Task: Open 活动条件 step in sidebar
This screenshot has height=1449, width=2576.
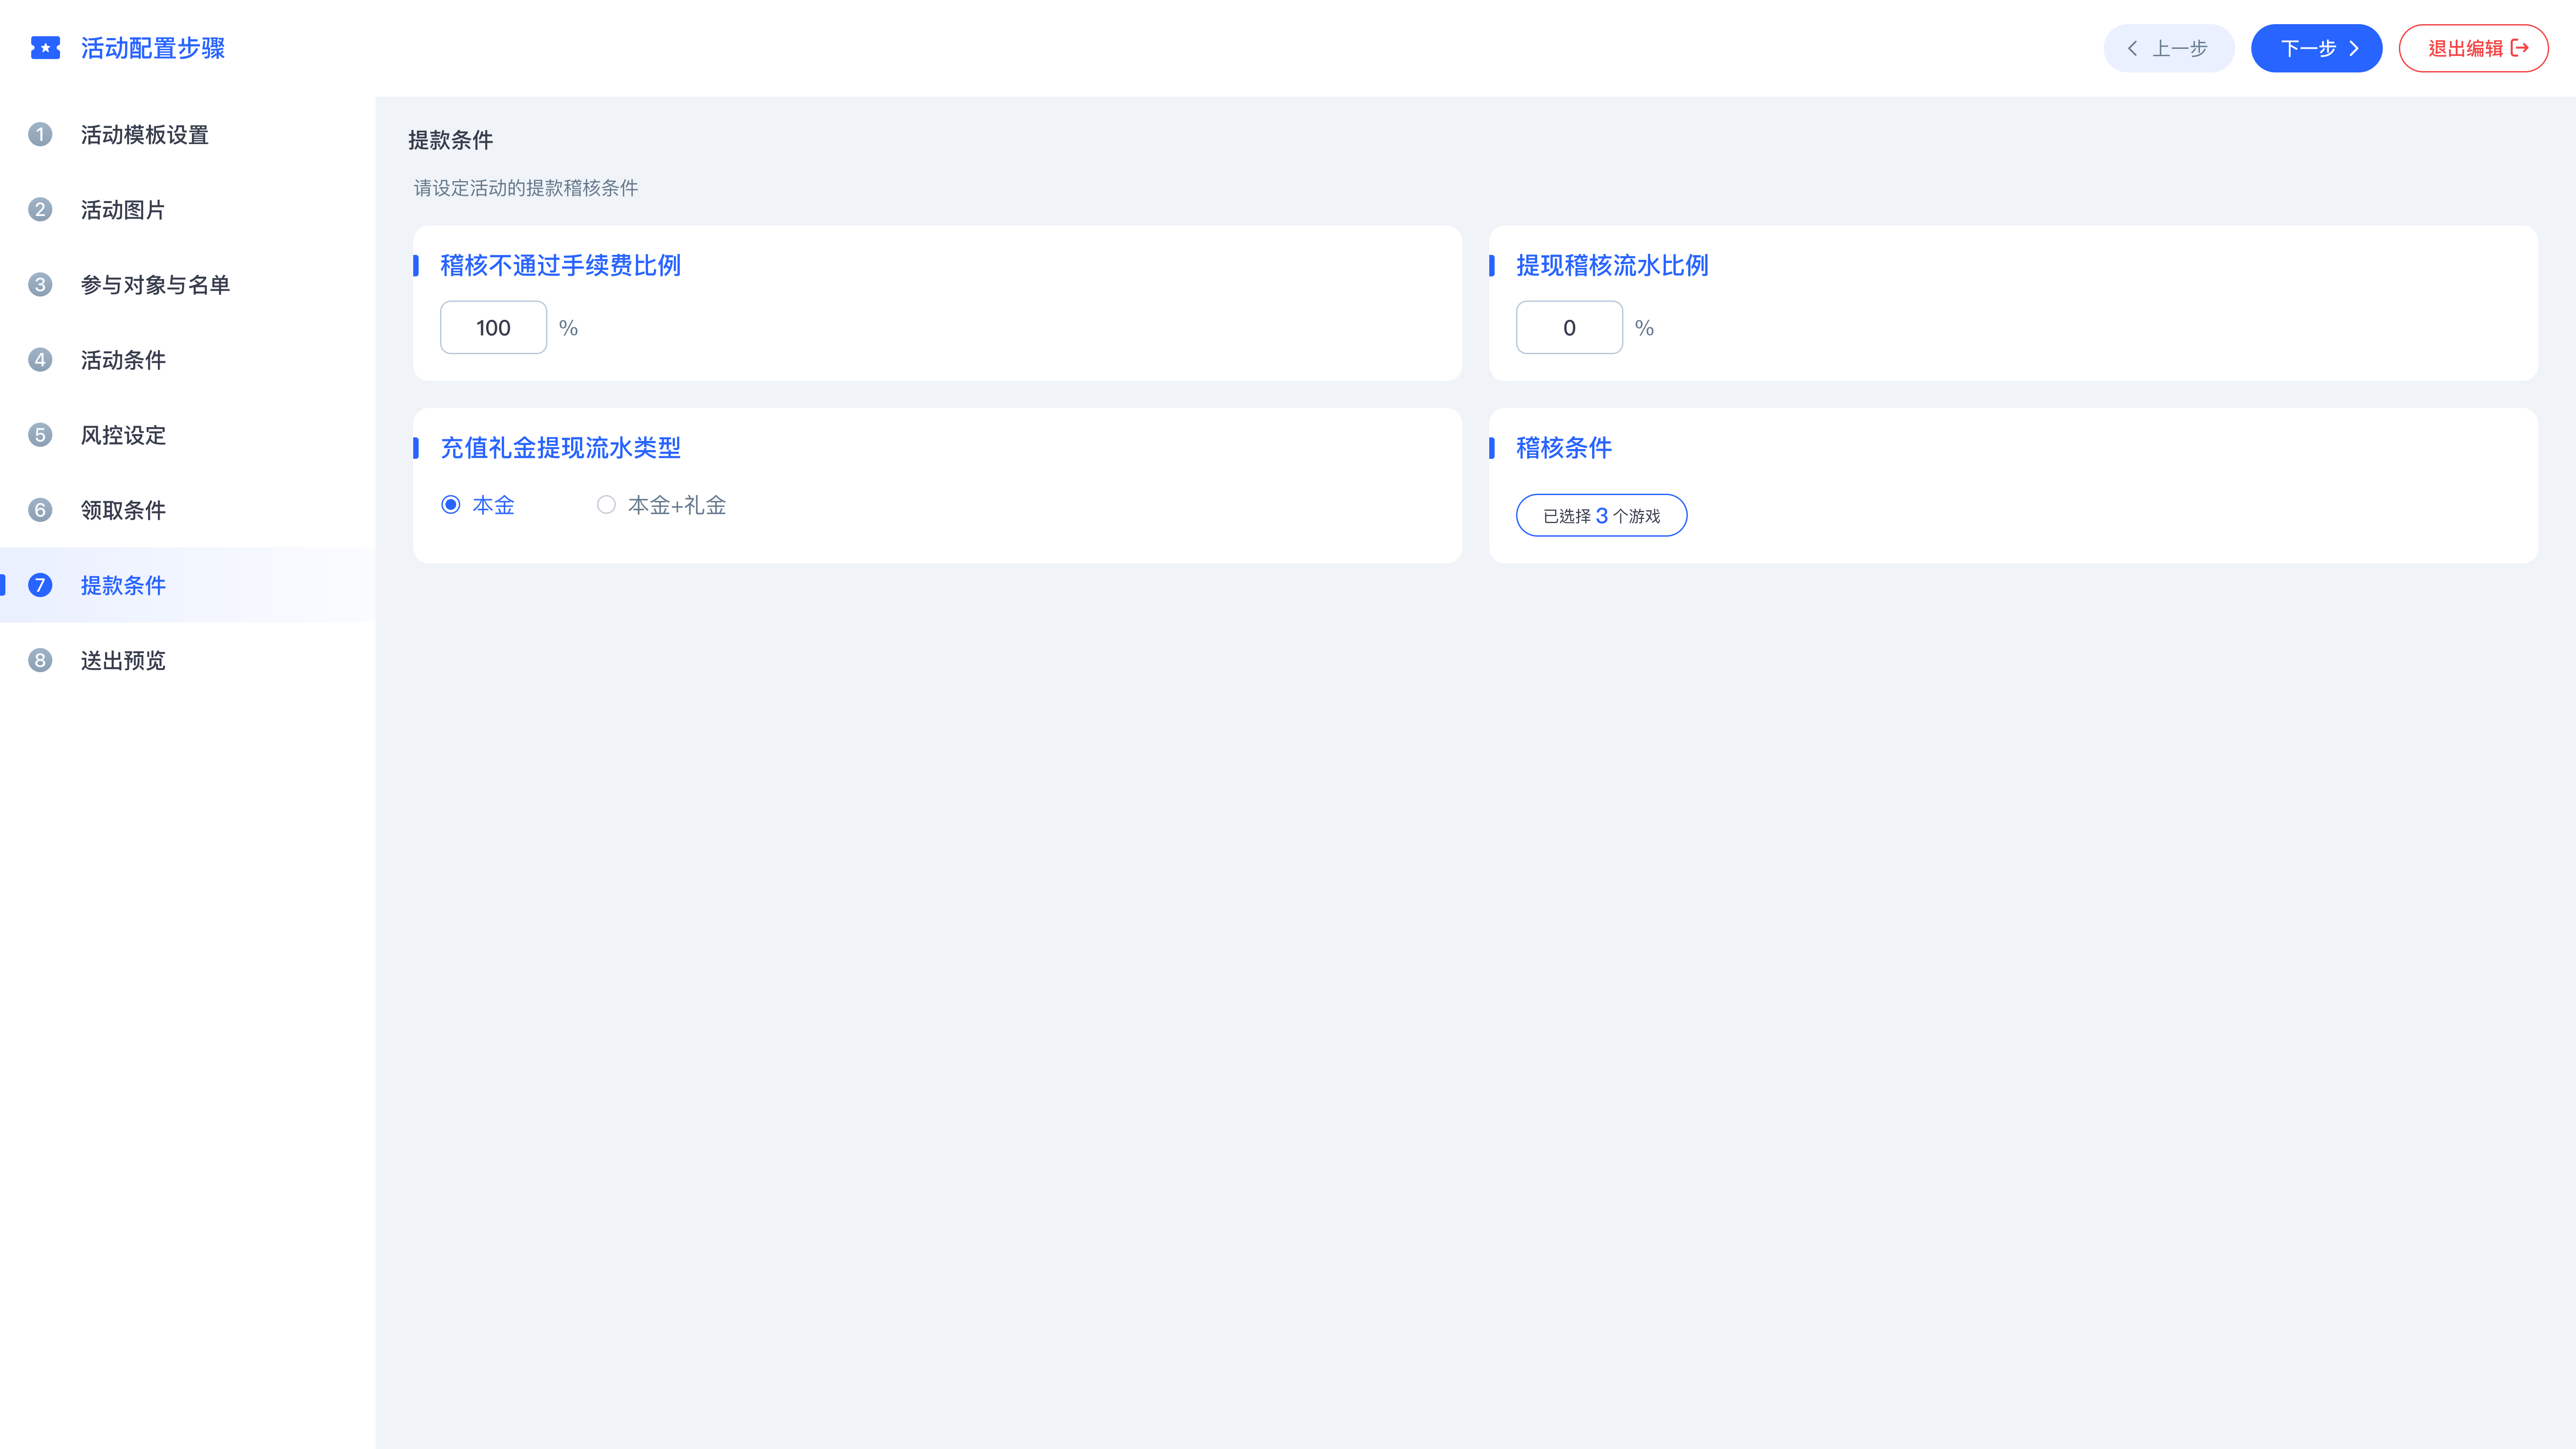Action: coord(123,360)
